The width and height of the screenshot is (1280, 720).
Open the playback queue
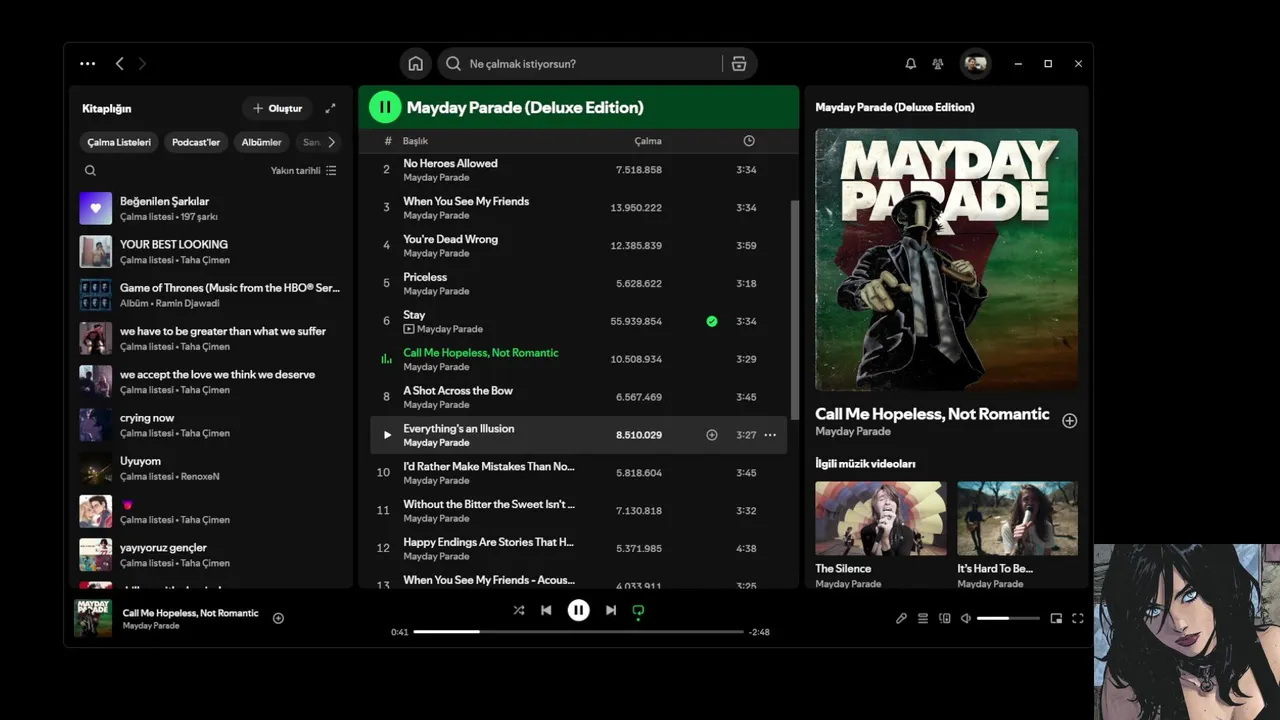[x=923, y=618]
